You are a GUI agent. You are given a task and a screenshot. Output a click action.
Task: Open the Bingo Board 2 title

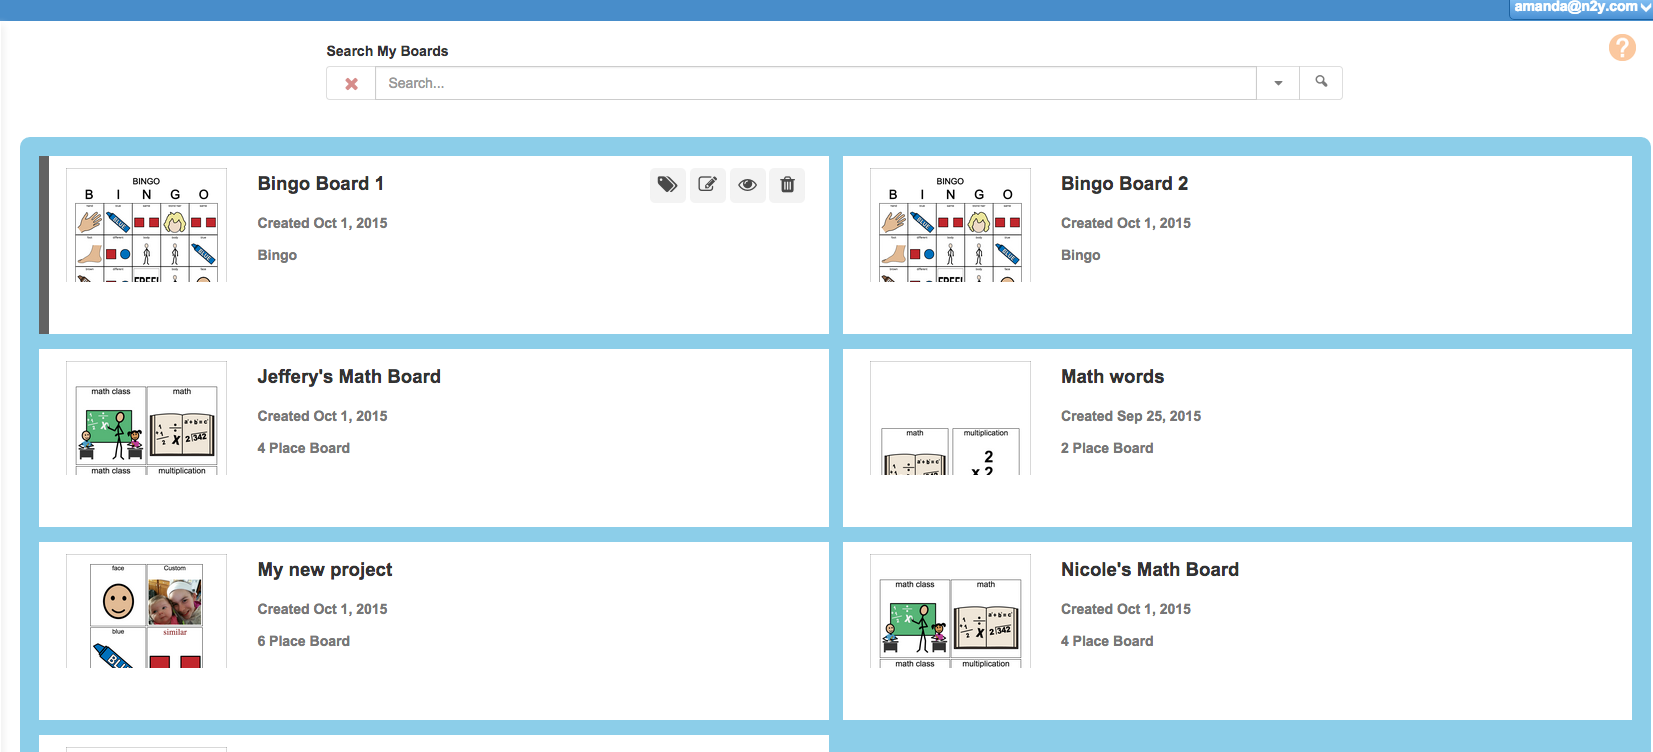click(1125, 184)
